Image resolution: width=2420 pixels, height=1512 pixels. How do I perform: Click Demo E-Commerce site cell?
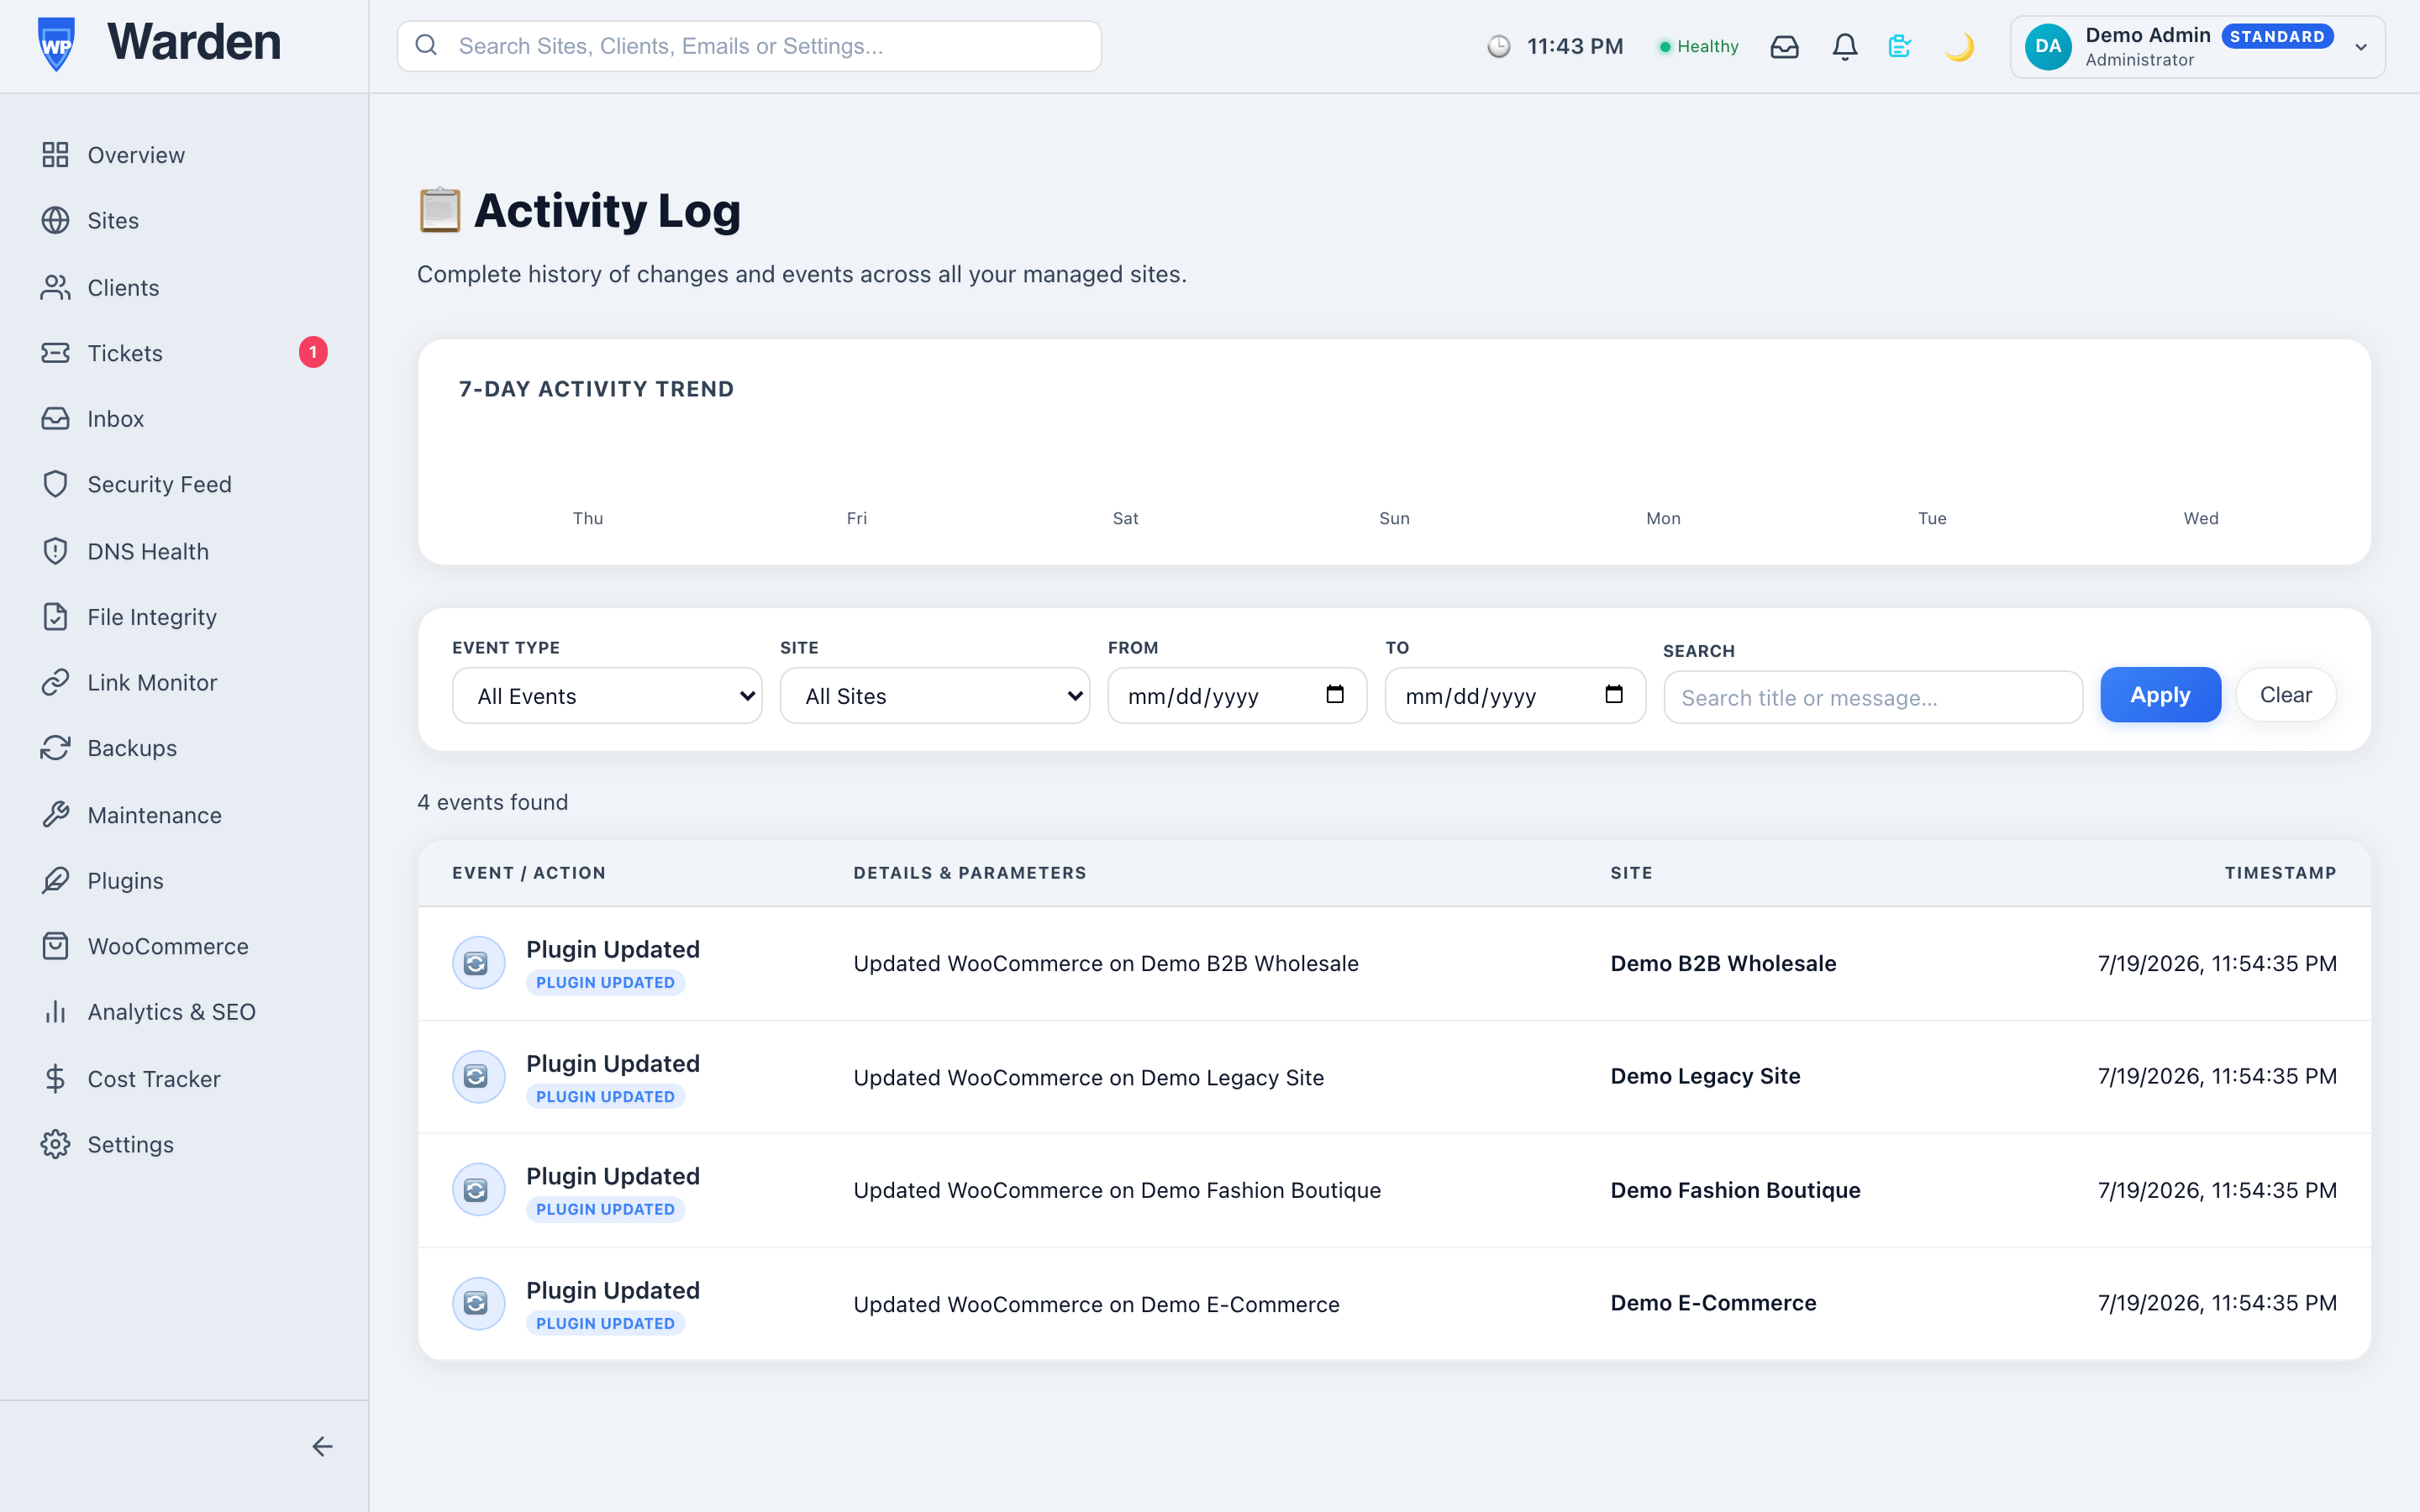tap(1713, 1303)
